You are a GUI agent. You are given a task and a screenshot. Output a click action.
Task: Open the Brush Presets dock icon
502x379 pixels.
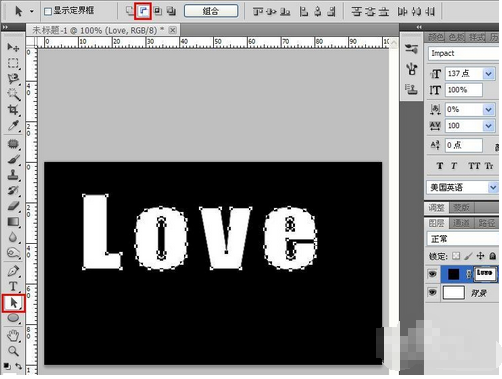412,49
